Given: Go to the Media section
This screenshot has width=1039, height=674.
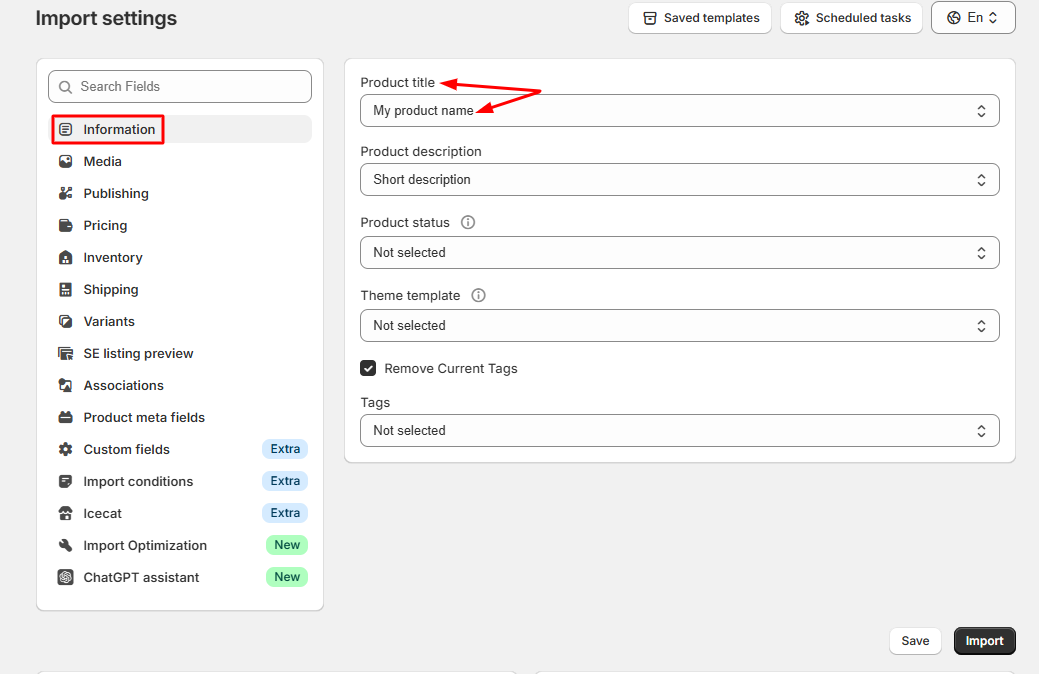Looking at the screenshot, I should [x=180, y=161].
